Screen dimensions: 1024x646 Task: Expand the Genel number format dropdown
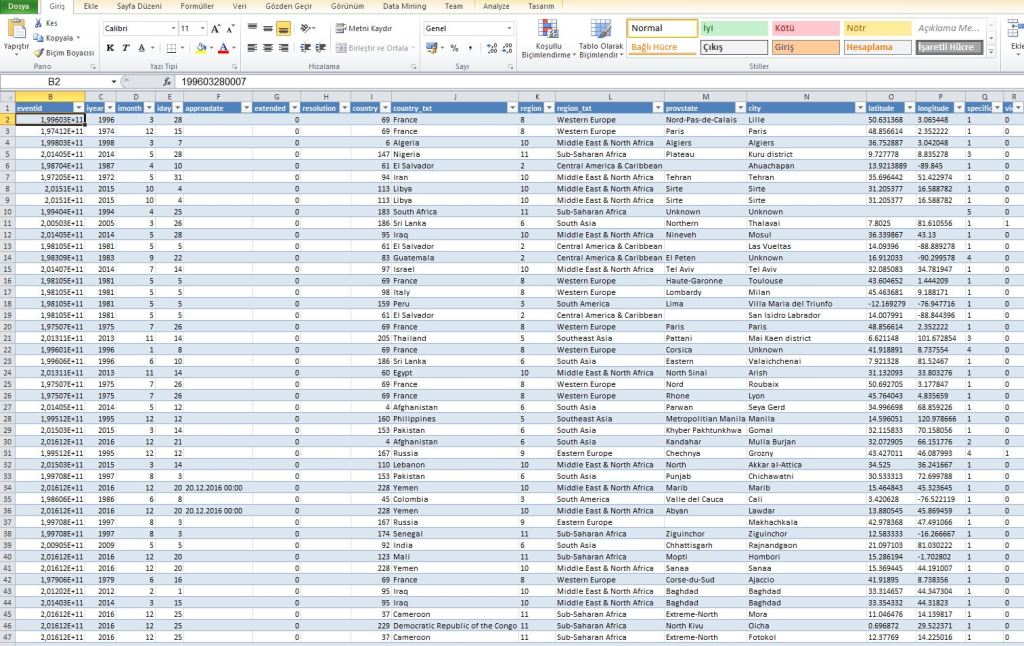point(509,29)
